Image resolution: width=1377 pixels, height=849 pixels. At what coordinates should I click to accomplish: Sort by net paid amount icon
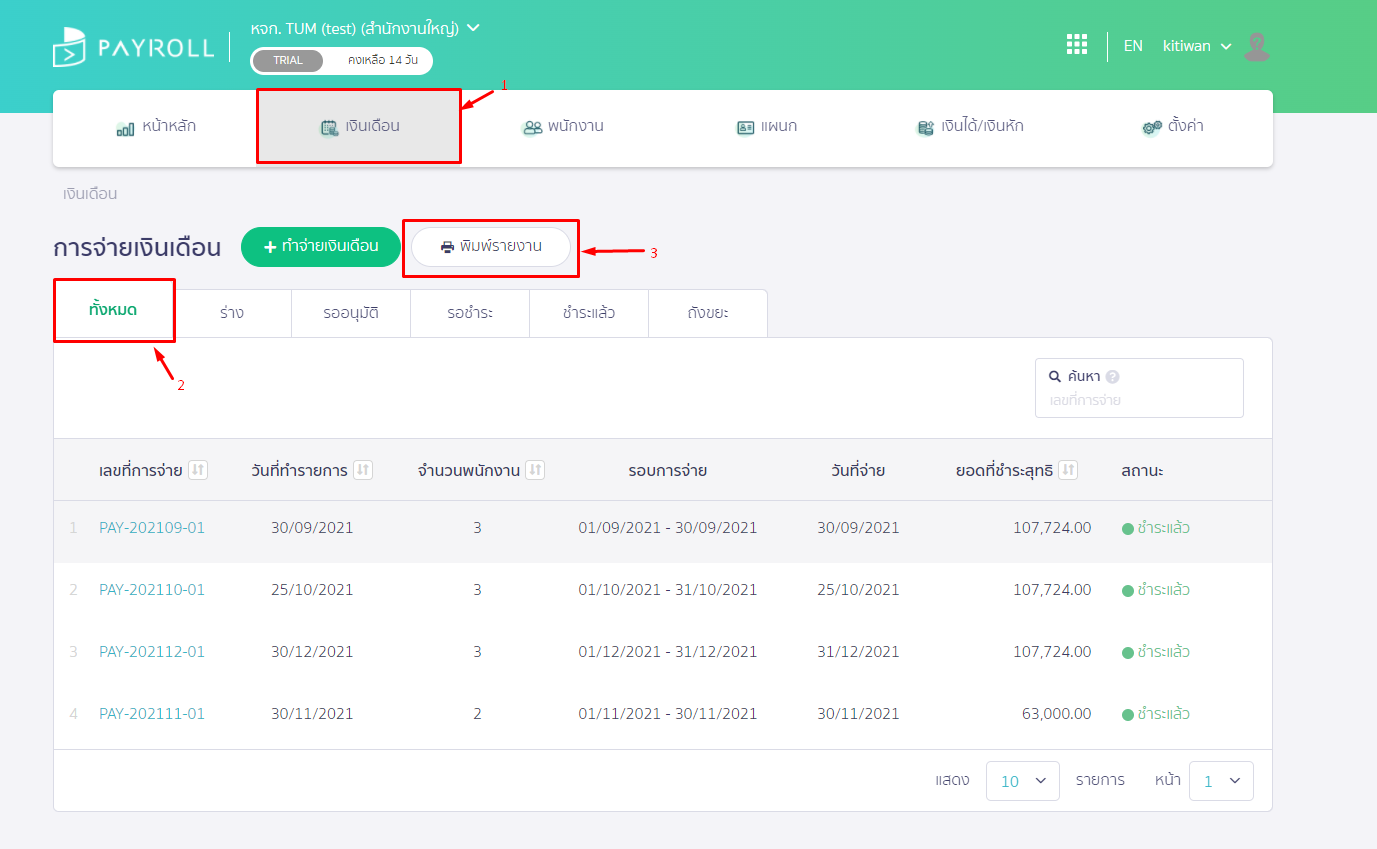point(1068,470)
